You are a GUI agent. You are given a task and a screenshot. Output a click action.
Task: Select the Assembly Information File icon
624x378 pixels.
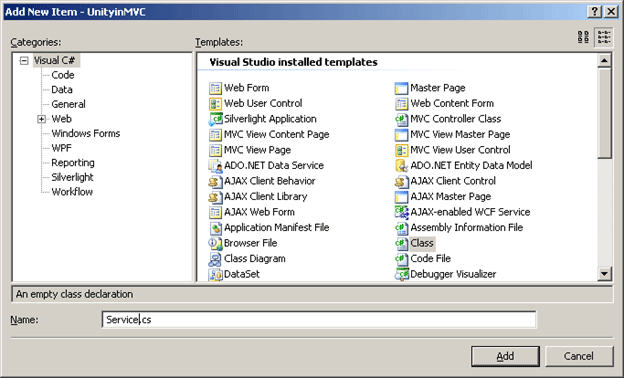click(402, 228)
